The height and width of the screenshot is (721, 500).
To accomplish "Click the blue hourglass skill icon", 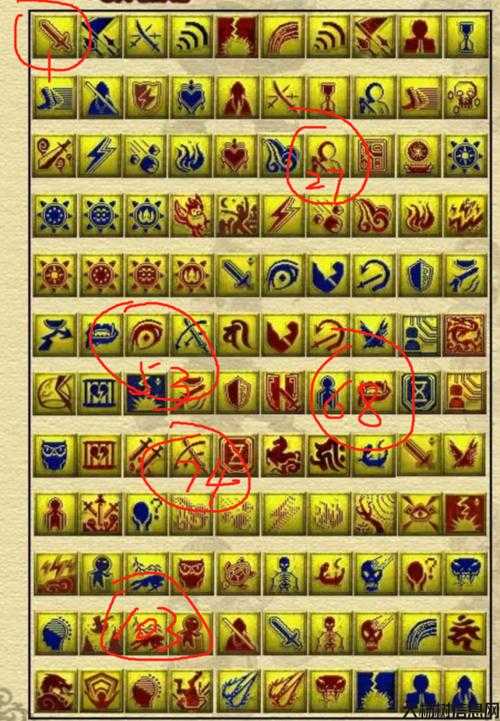I will [x=466, y=37].
